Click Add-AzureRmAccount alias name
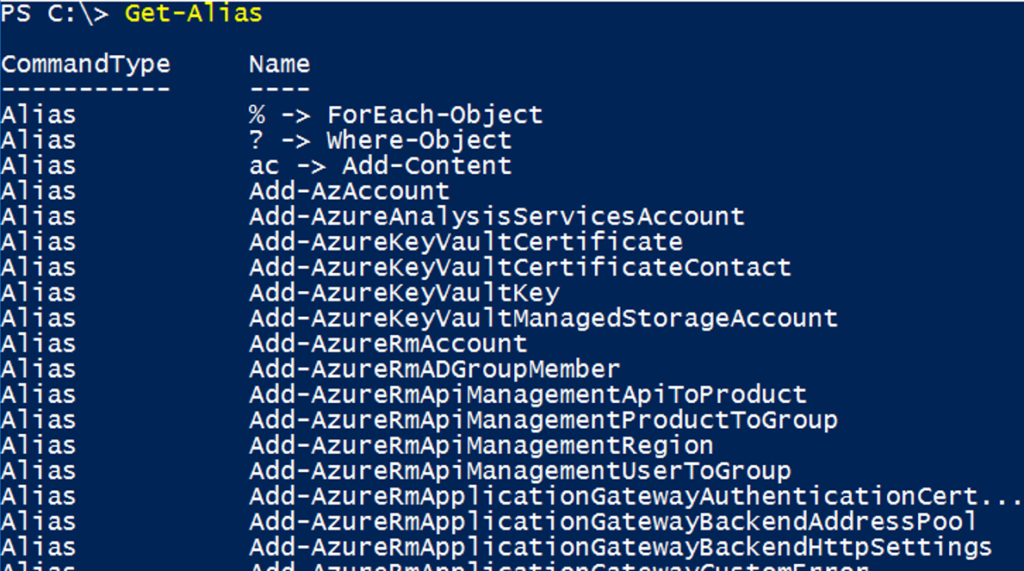This screenshot has height=571, width=1024. pos(388,344)
